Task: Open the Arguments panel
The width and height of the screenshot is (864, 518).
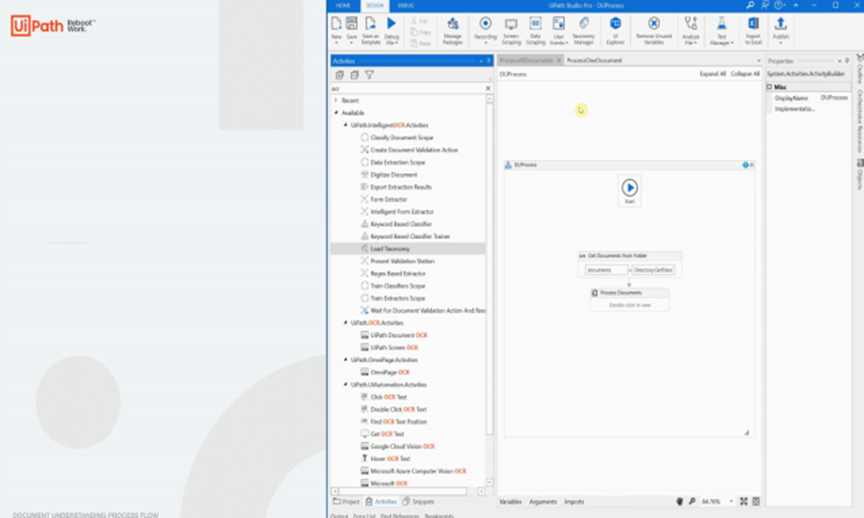Action: [x=543, y=501]
